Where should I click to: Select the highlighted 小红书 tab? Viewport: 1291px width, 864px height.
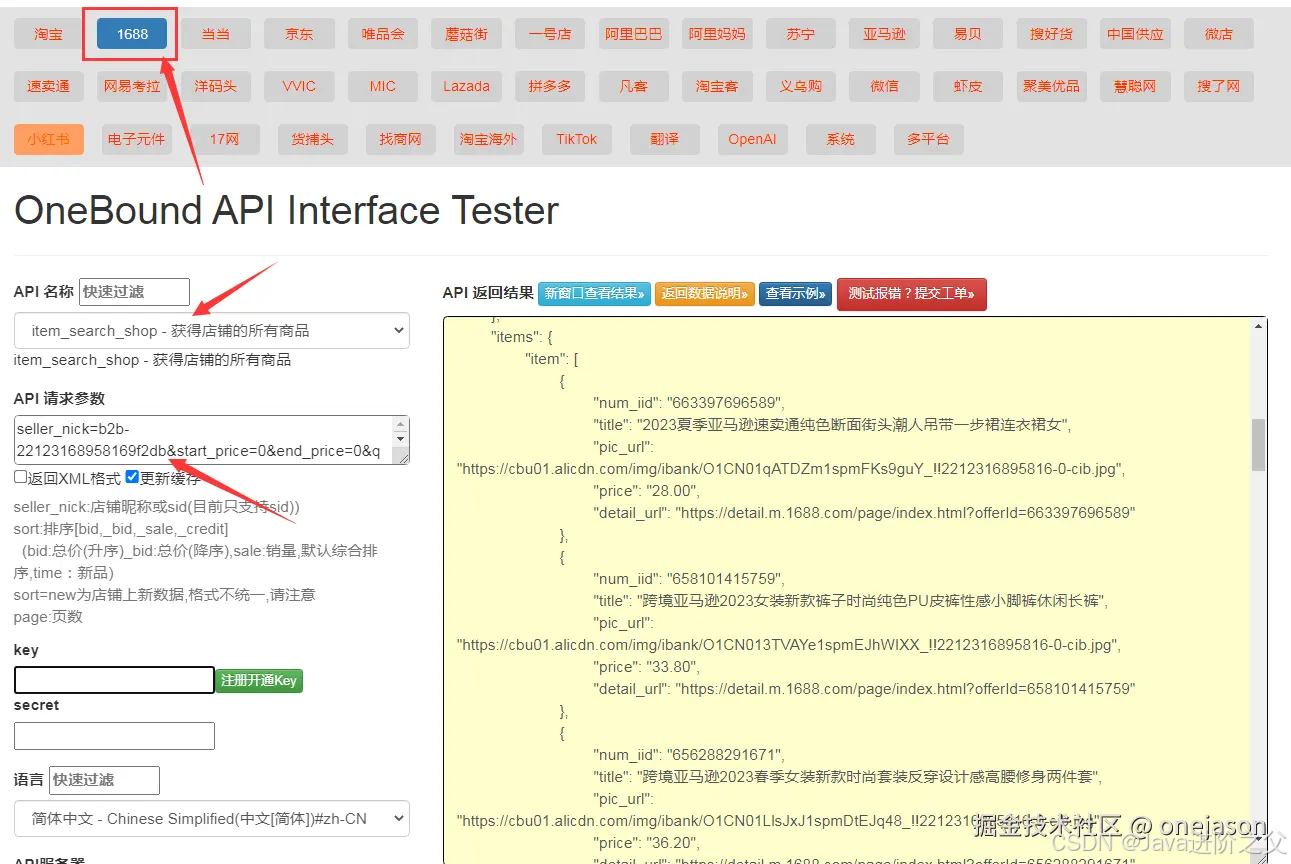[x=48, y=139]
